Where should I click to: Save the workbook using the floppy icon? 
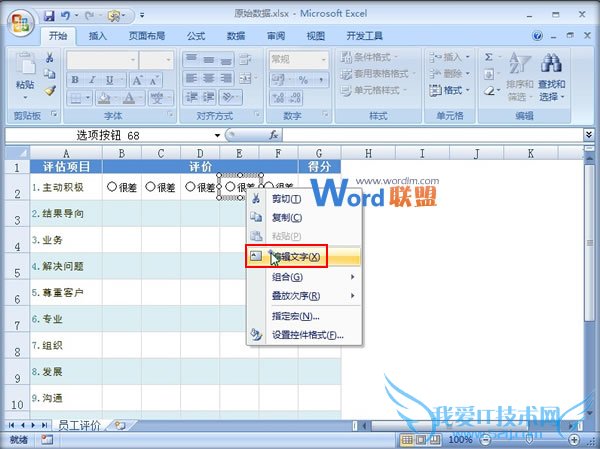tap(49, 16)
